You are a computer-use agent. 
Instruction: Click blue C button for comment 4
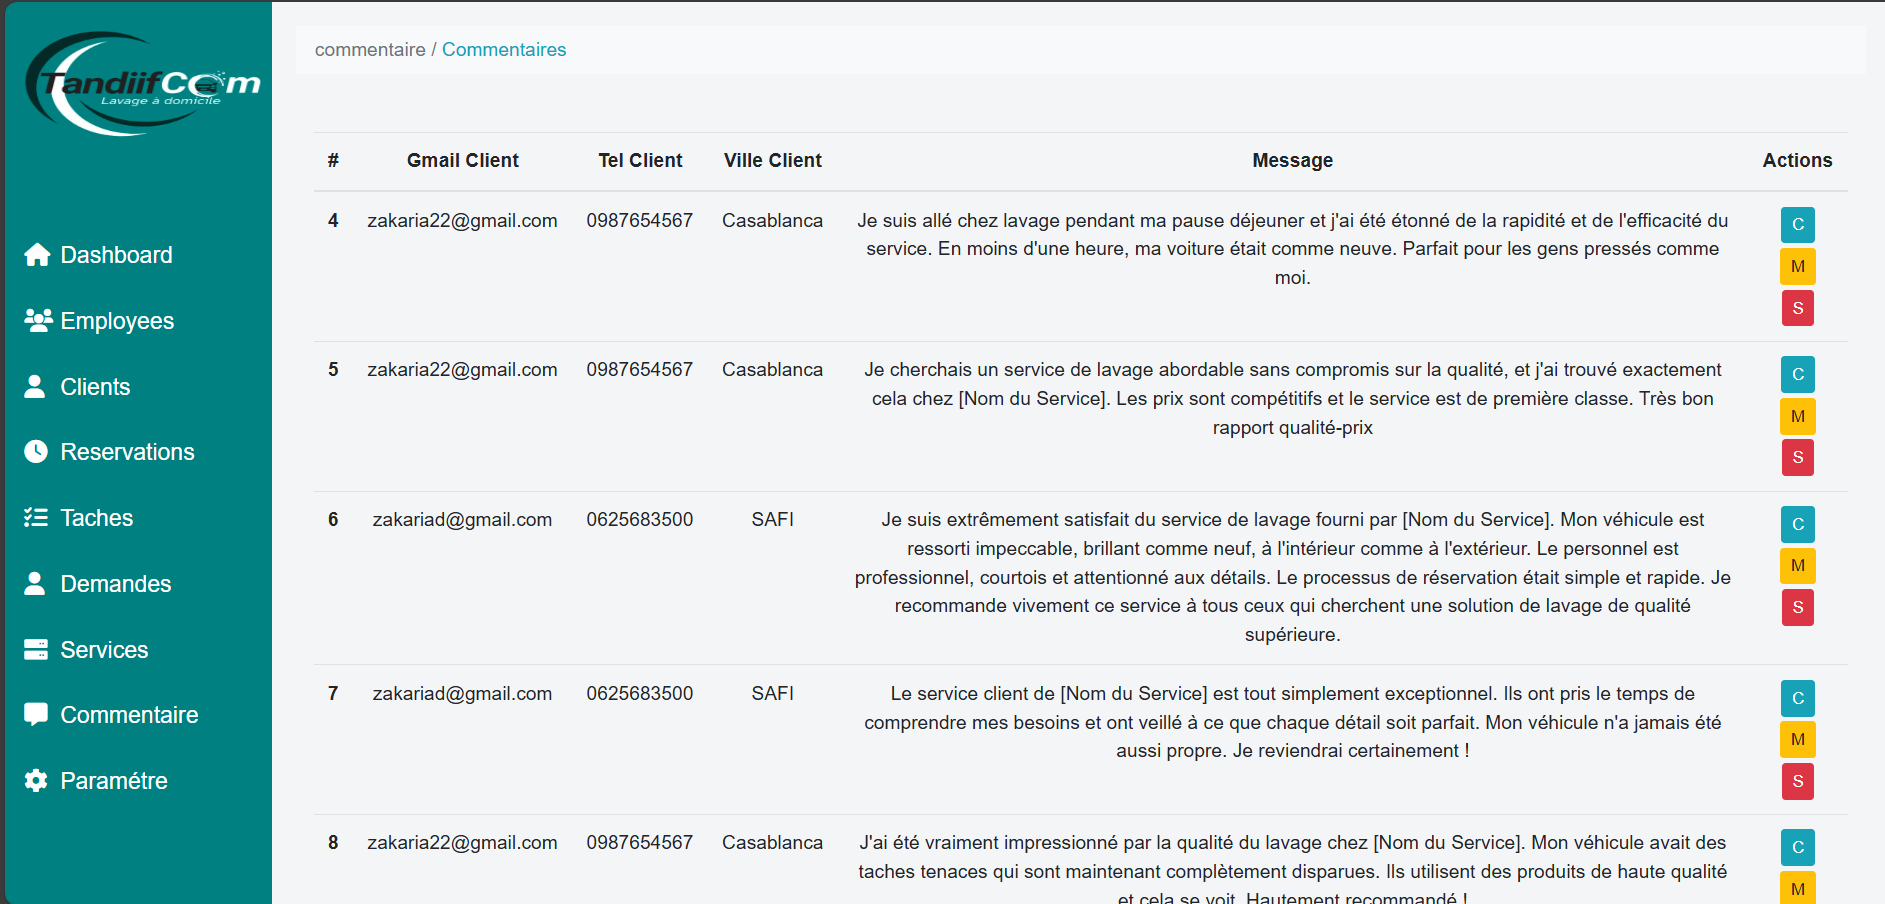1798,224
